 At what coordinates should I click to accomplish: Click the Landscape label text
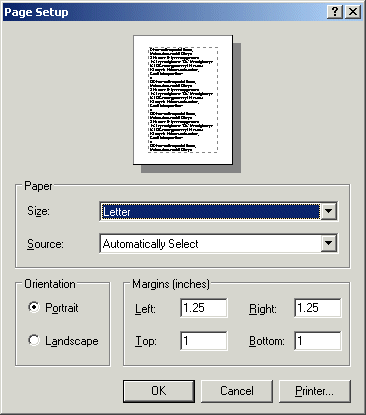(x=72, y=341)
